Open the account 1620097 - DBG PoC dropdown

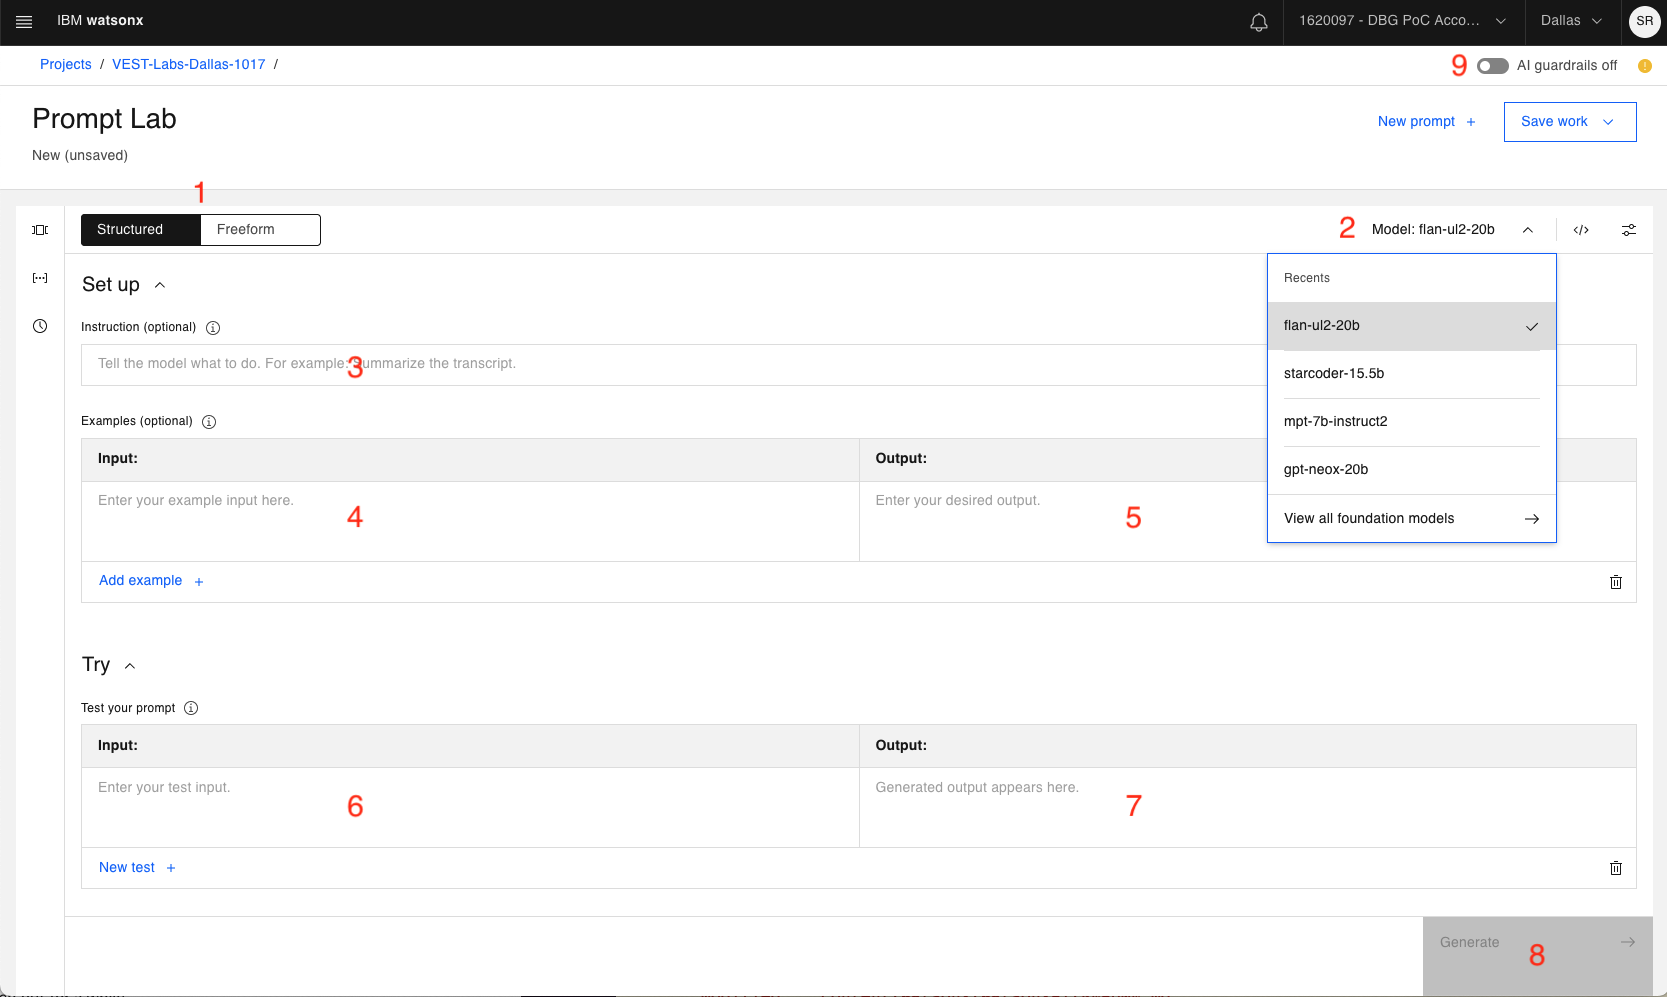1403,21
